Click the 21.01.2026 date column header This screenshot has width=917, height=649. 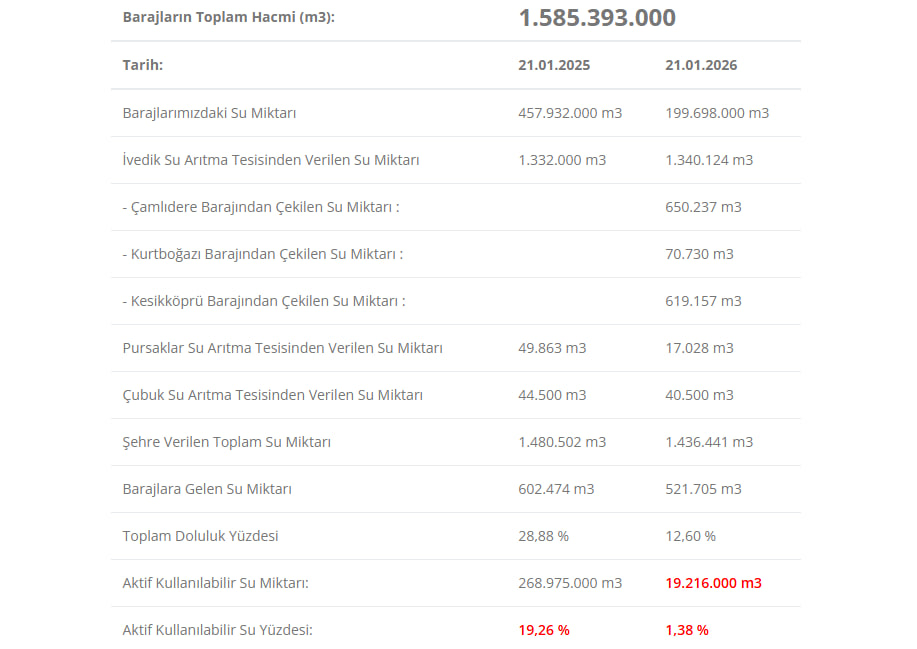(701, 65)
